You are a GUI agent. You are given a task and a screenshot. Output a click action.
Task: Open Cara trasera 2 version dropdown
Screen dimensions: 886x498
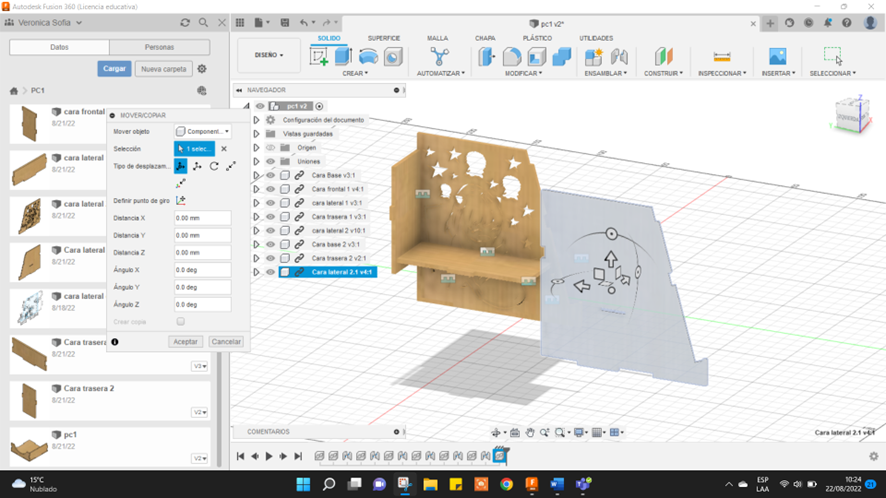[x=199, y=413]
